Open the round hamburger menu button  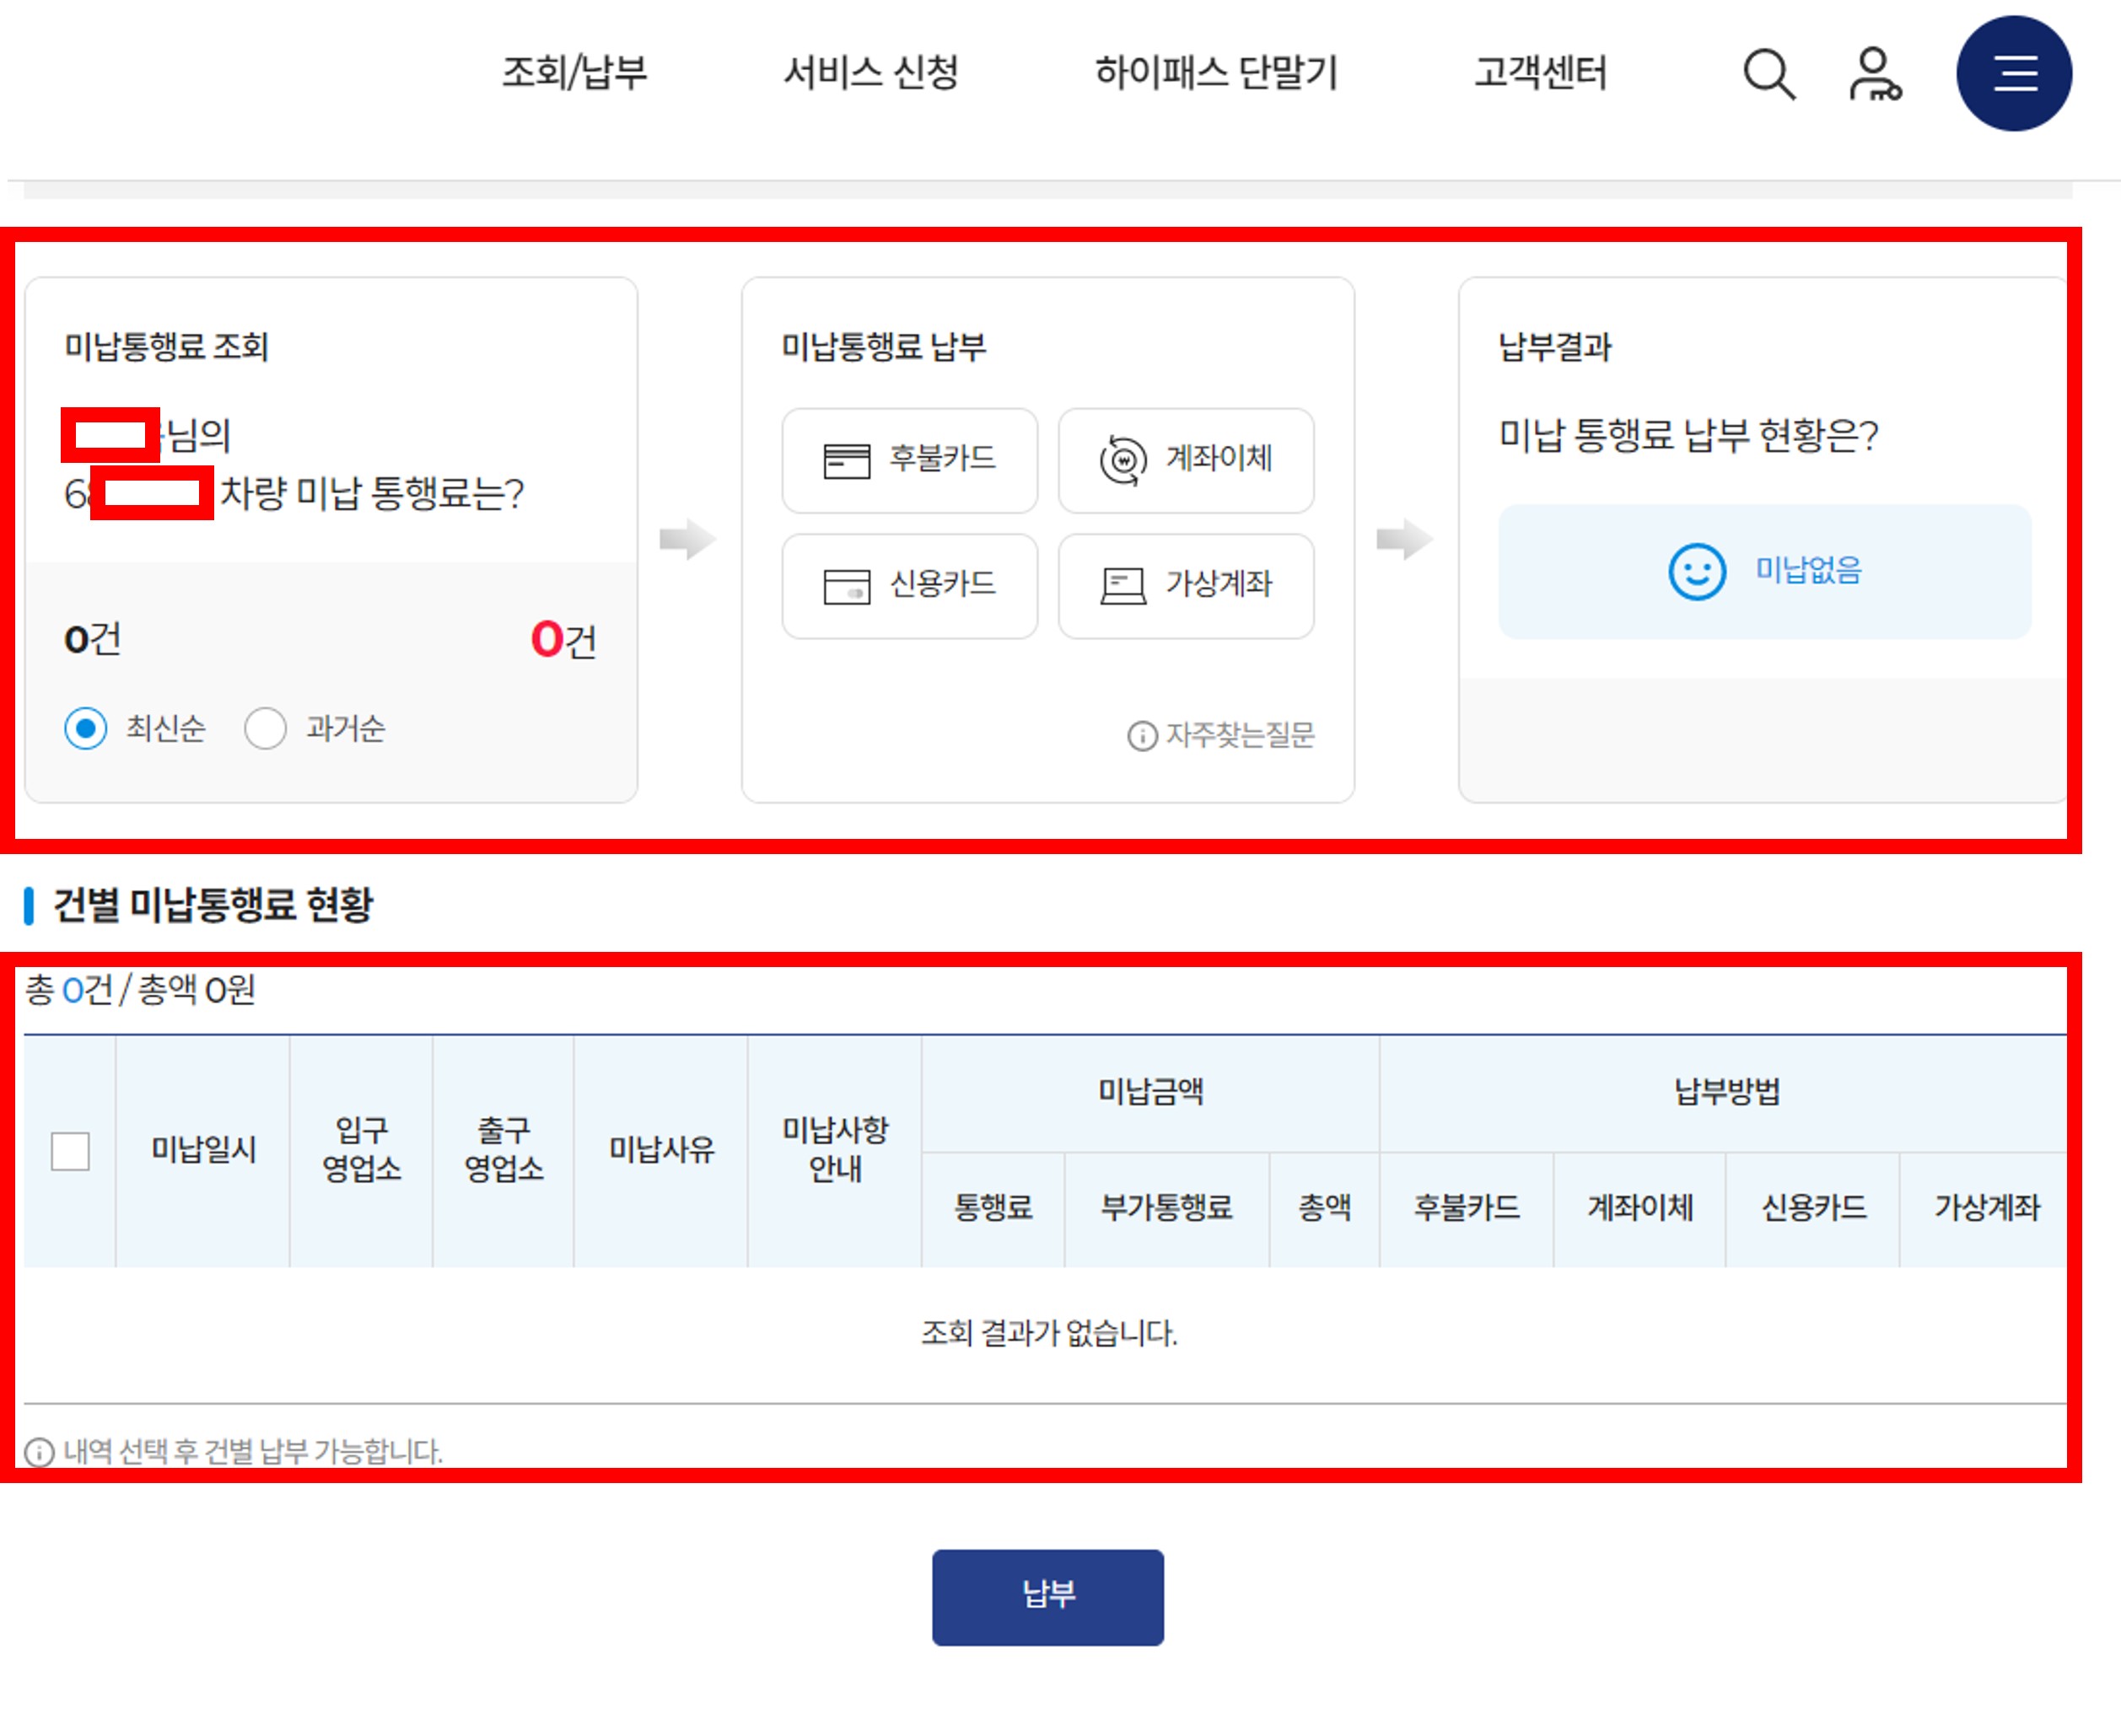[2013, 73]
